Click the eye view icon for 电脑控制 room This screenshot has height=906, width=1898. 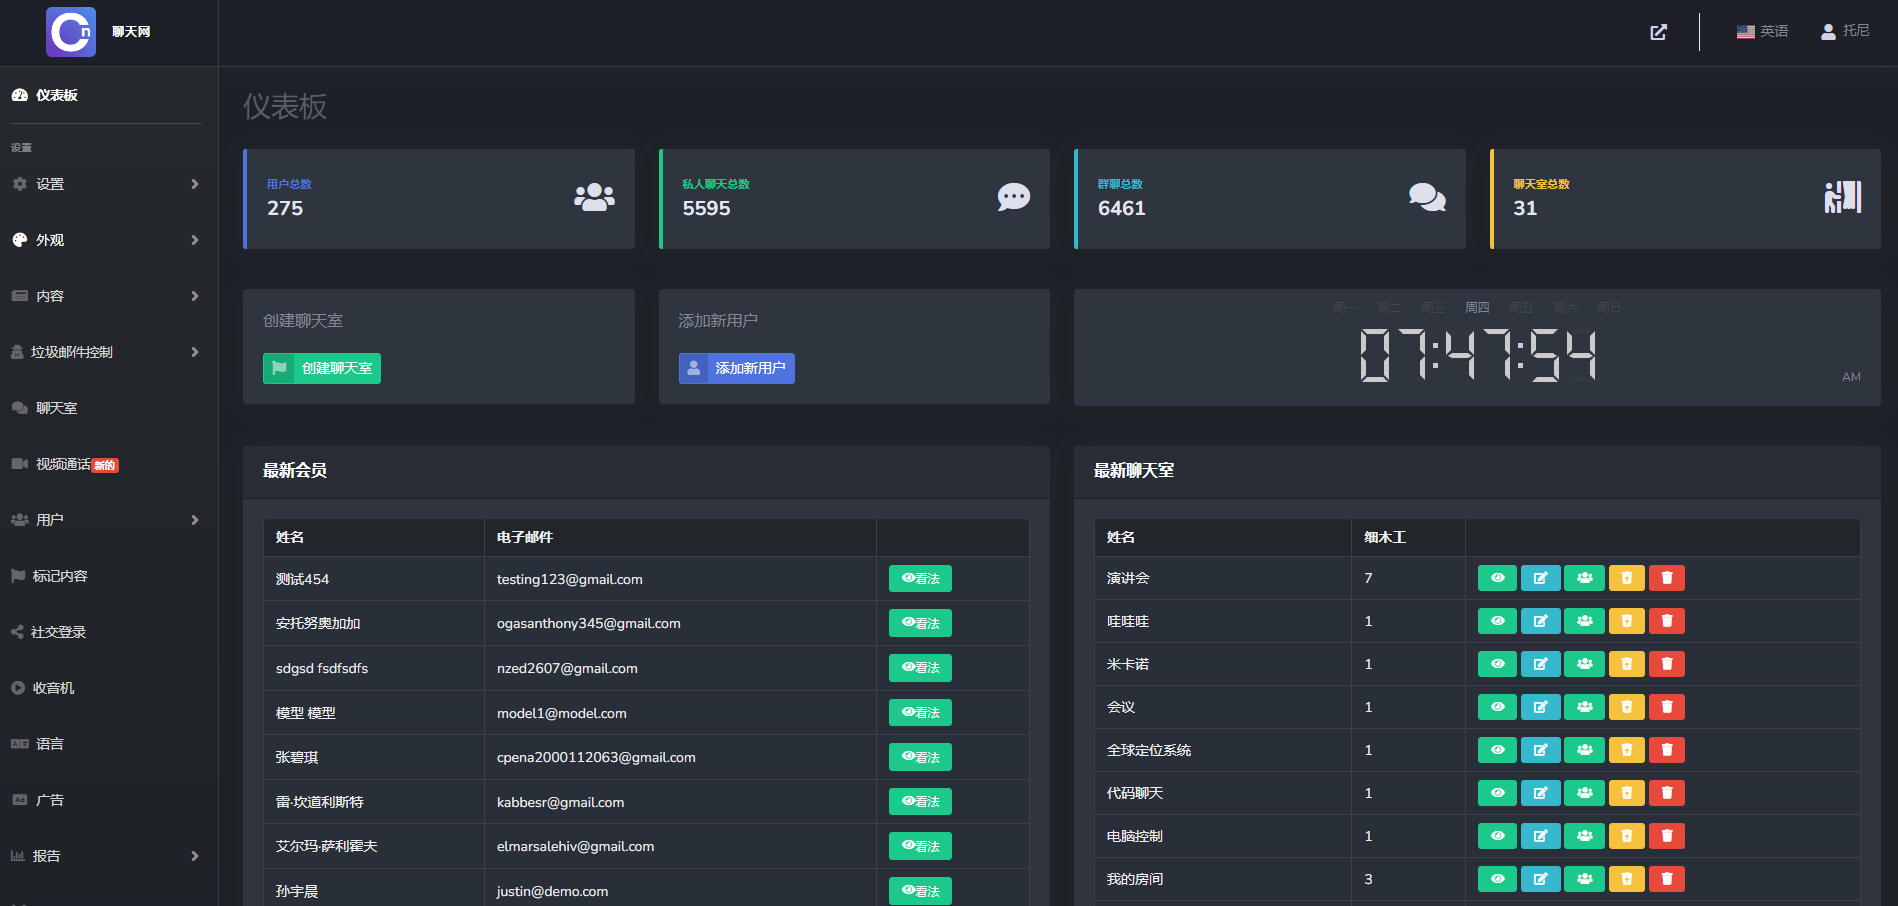click(1497, 836)
